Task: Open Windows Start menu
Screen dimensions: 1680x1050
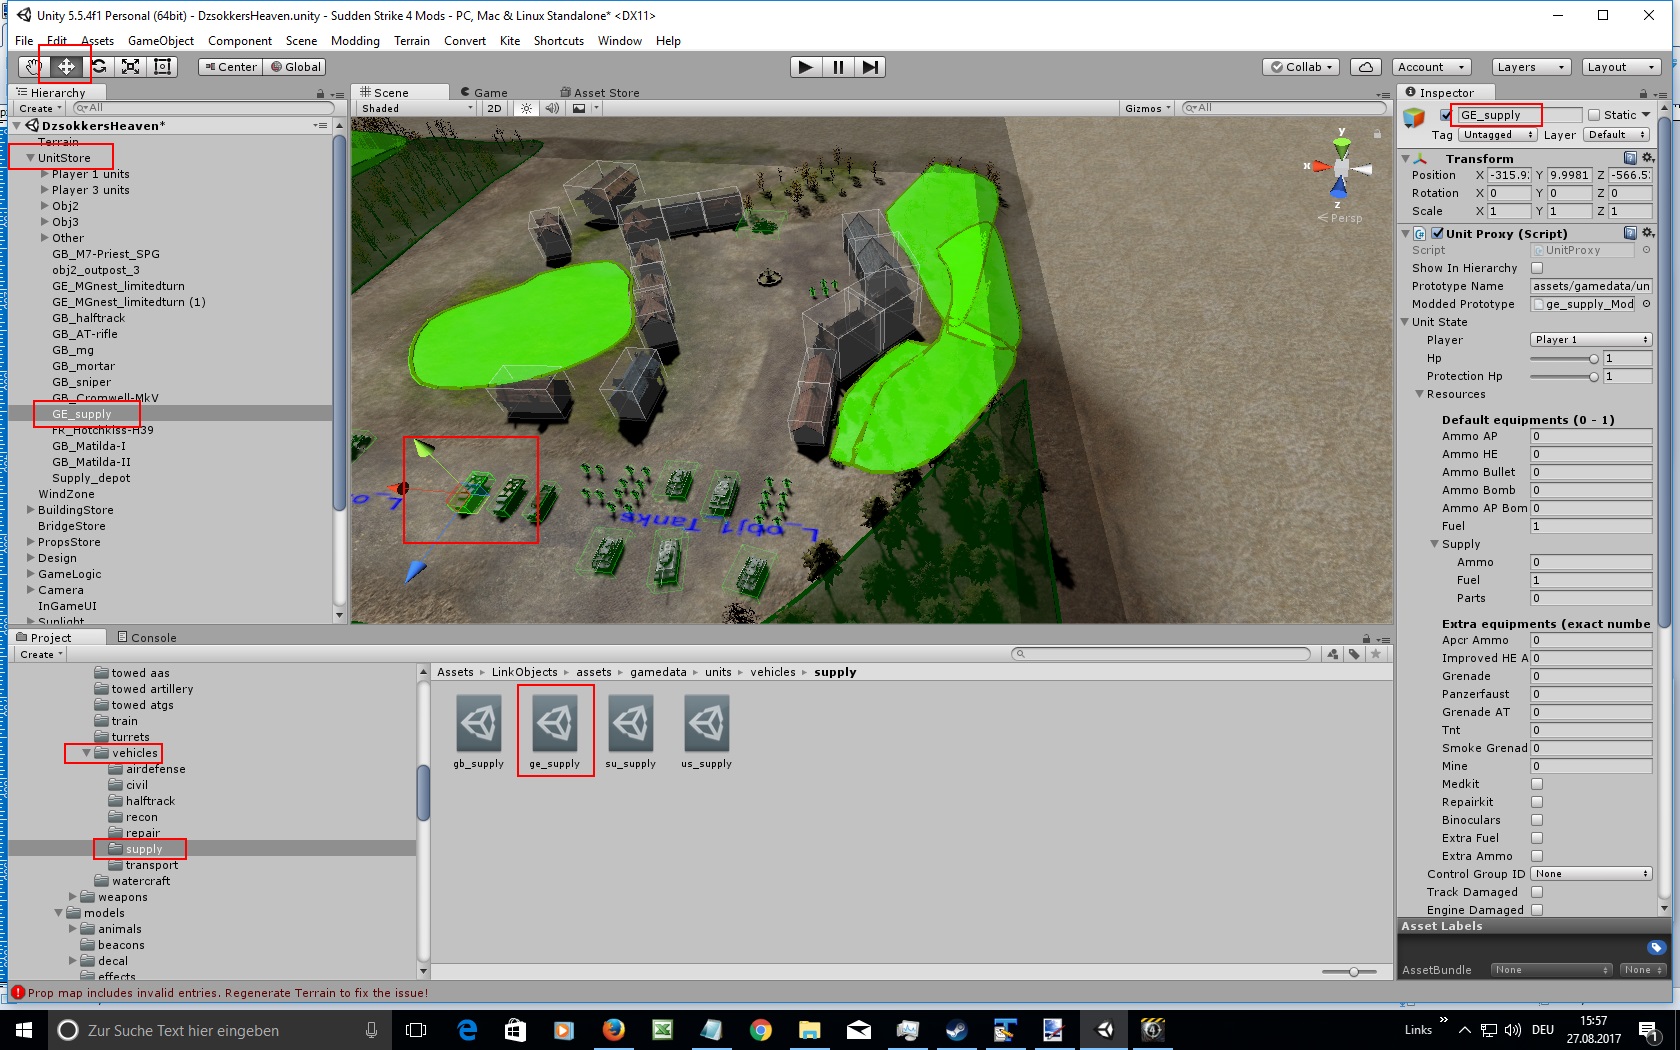Action: [24, 1029]
